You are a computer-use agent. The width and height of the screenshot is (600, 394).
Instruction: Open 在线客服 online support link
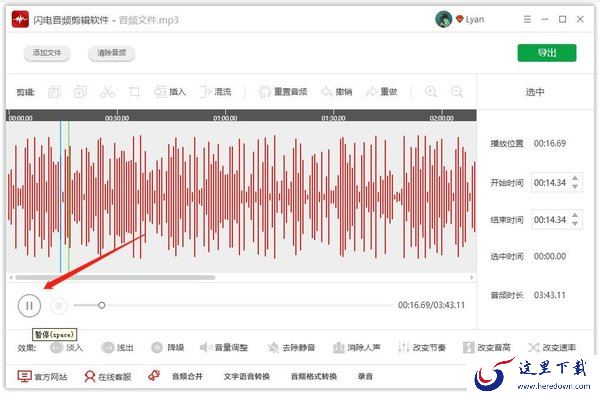(108, 376)
